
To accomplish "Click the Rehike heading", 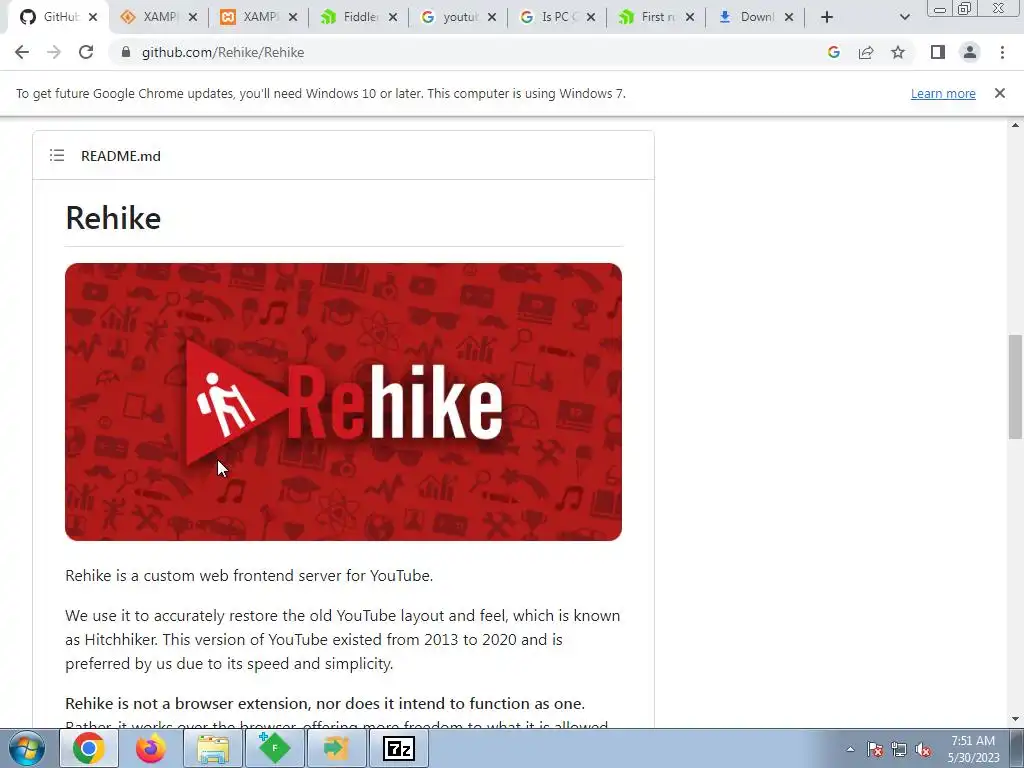I will point(113,218).
